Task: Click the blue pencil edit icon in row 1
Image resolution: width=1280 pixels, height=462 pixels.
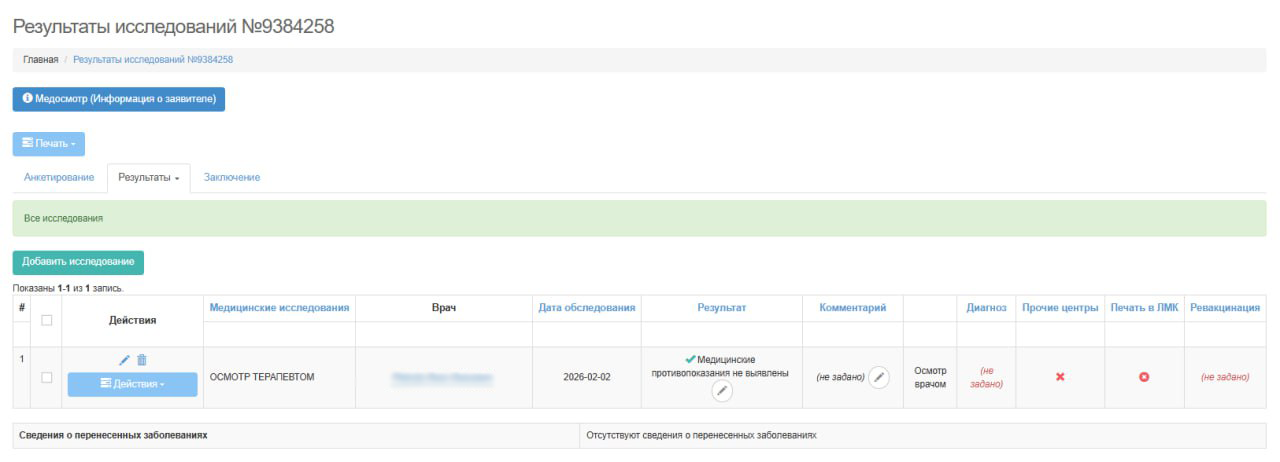Action: (x=125, y=360)
